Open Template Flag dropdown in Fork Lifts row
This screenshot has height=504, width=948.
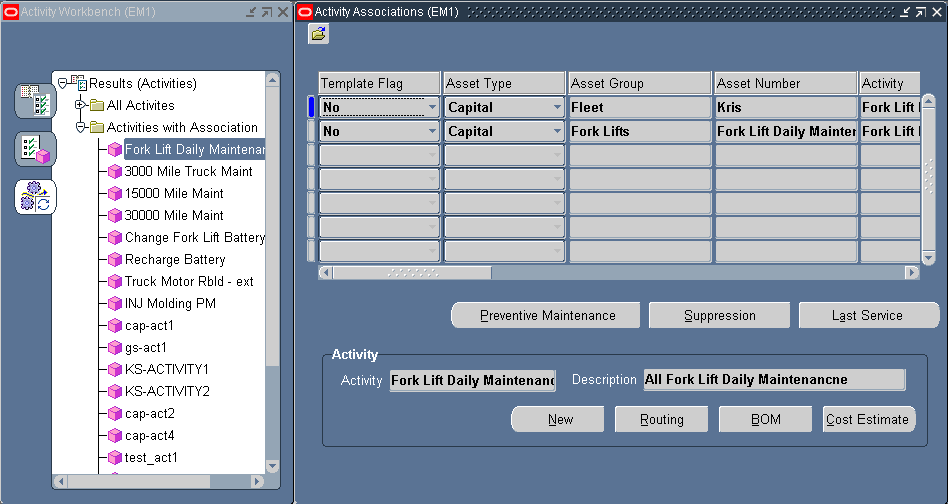[x=432, y=131]
